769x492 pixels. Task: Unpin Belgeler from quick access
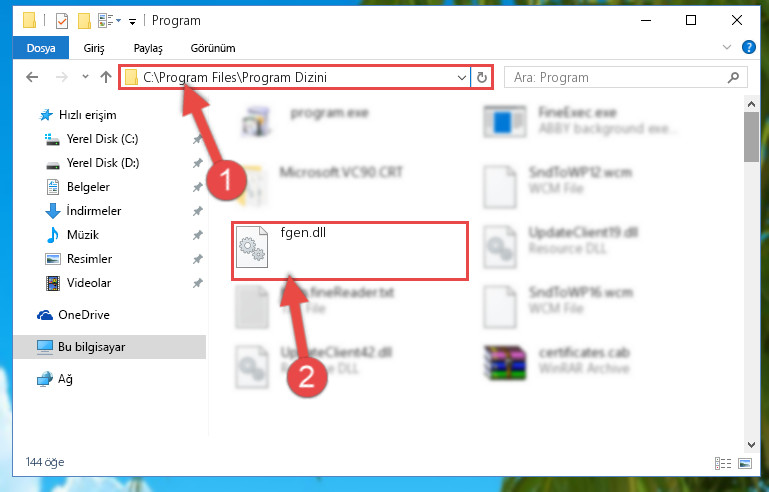pyautogui.click(x=197, y=187)
